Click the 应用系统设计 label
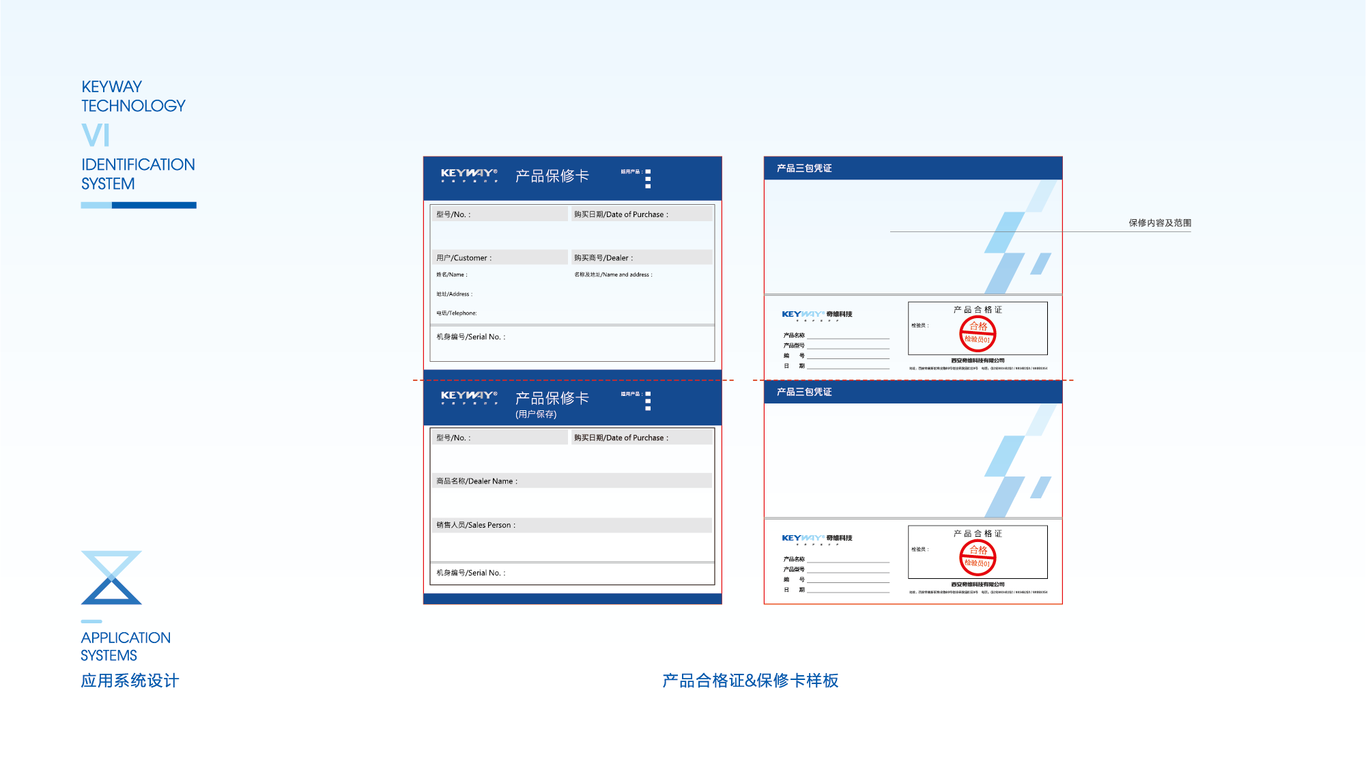 click(130, 681)
